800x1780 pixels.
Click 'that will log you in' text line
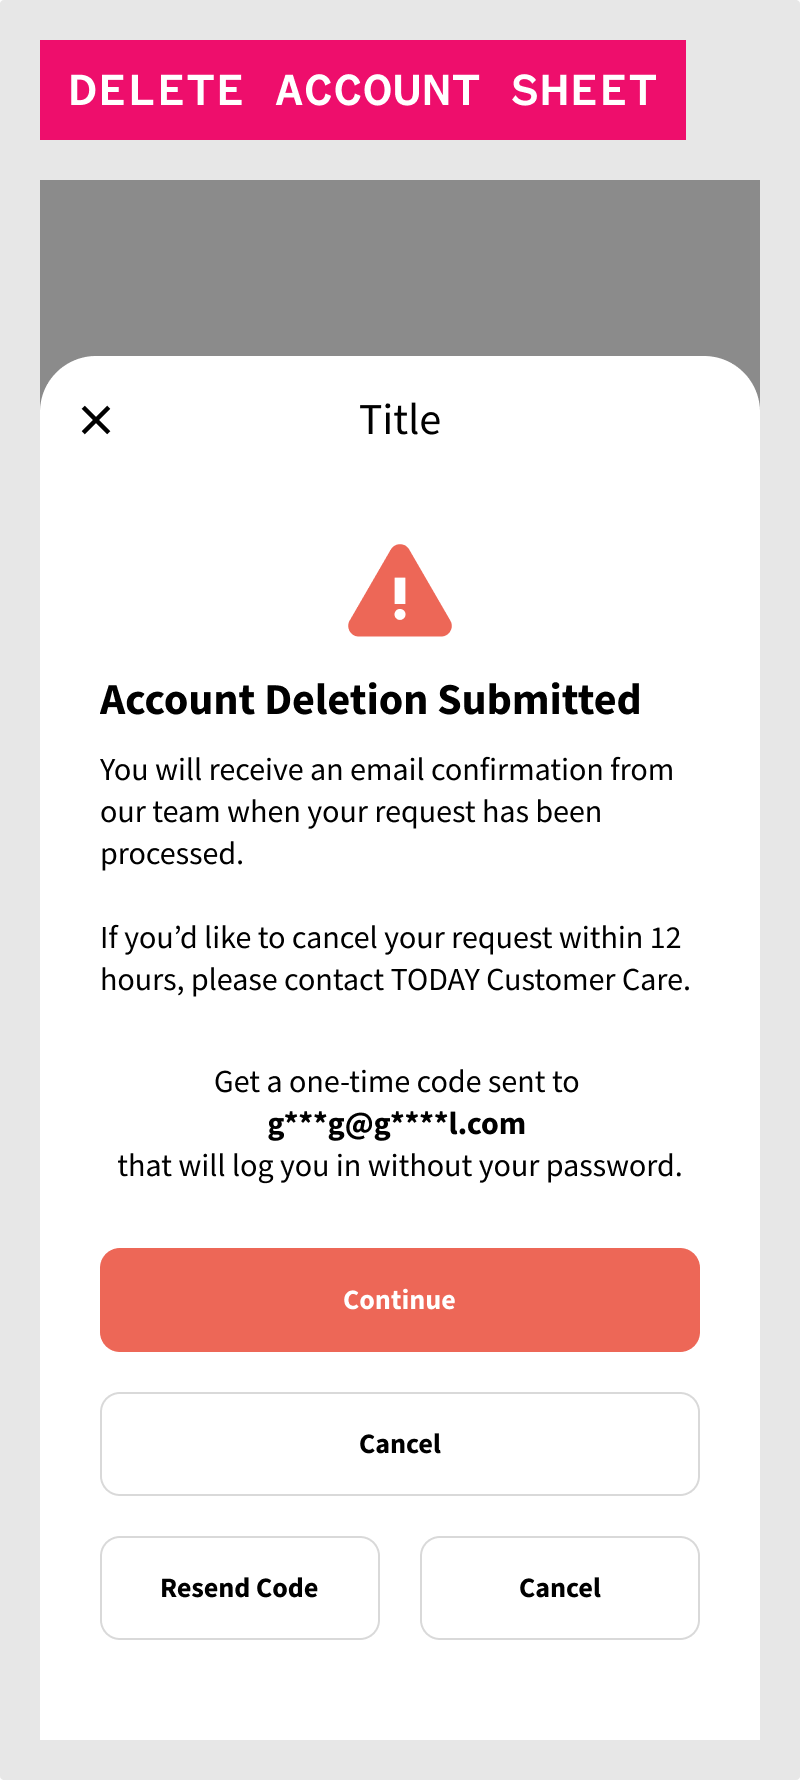pos(400,1166)
